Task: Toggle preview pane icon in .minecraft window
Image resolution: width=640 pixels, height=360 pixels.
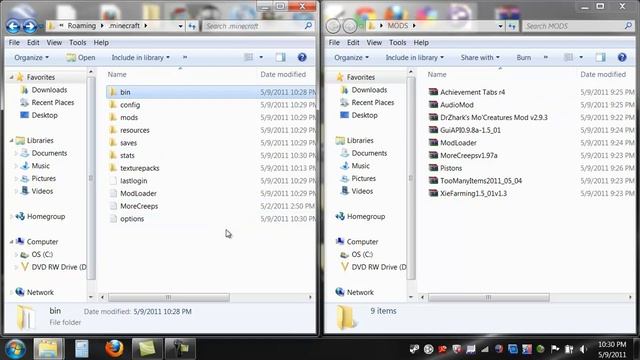Action: pos(280,58)
